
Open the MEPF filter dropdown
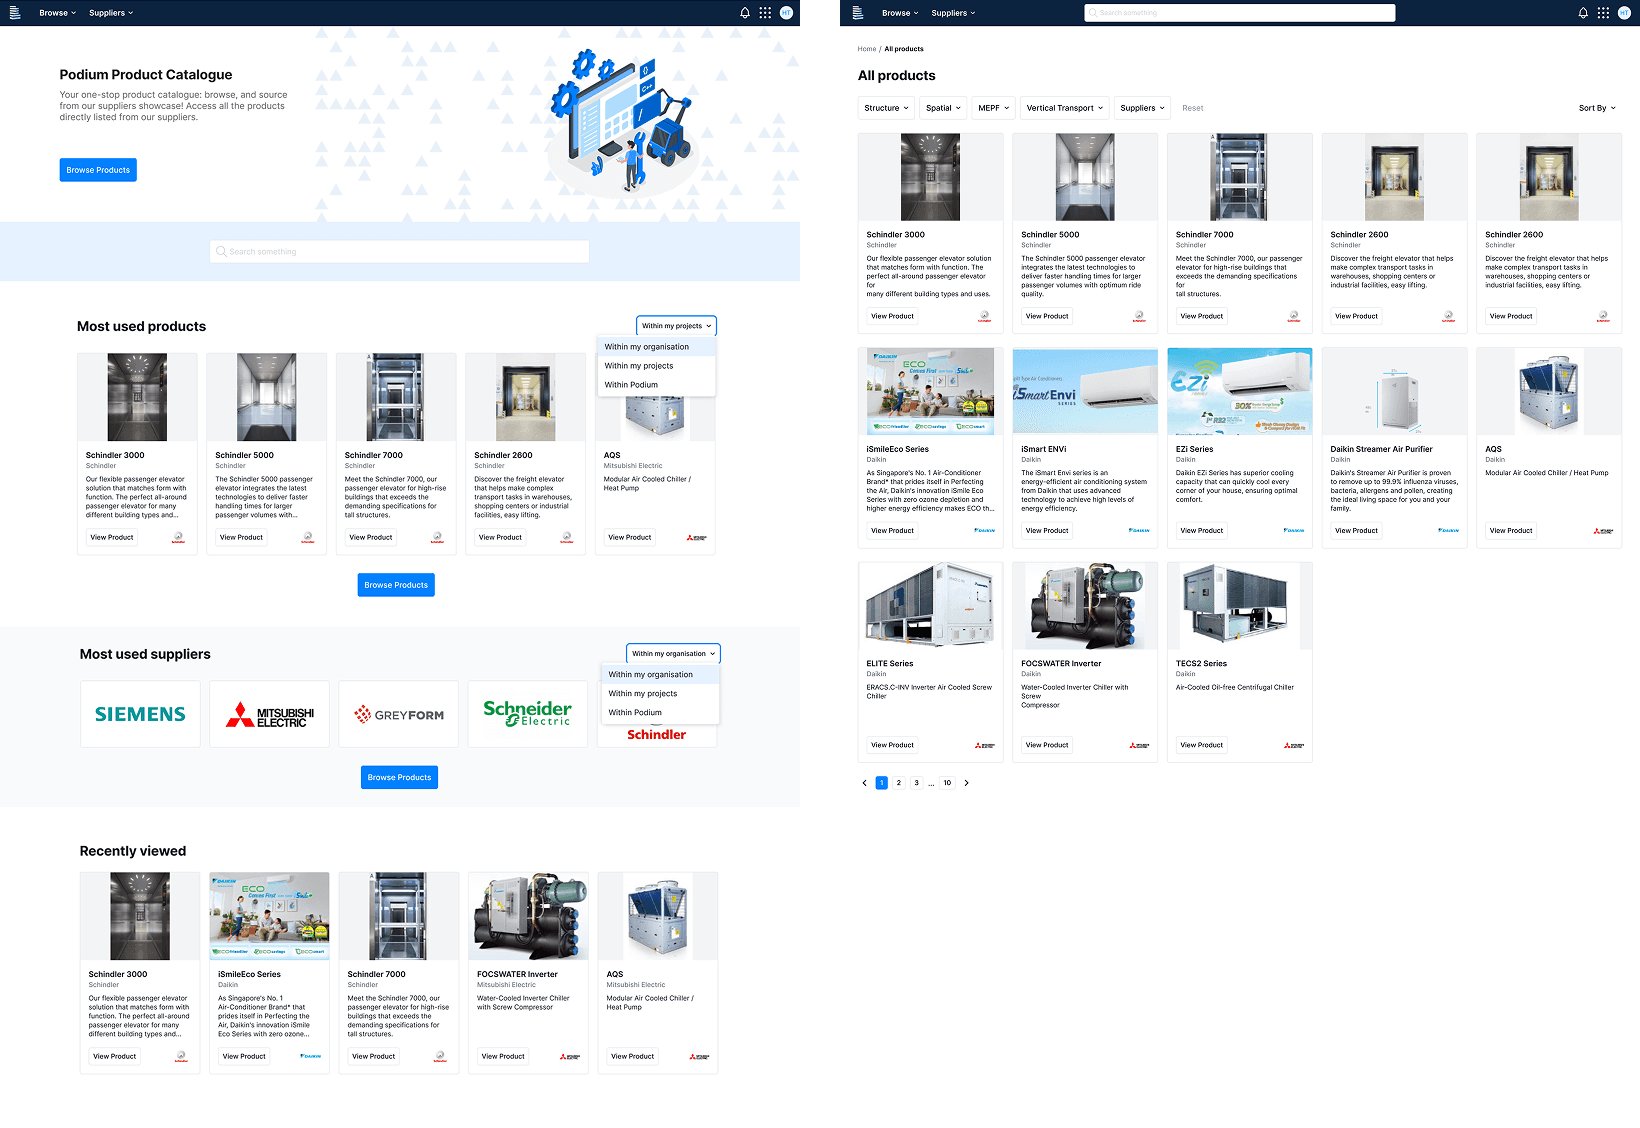[992, 108]
